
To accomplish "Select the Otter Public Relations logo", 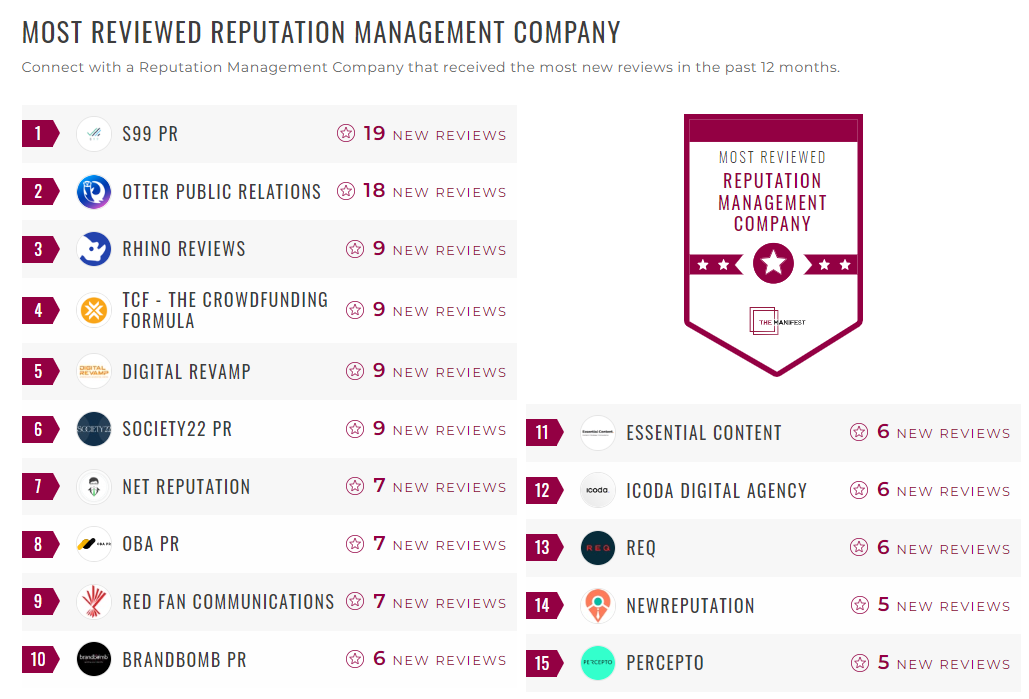I will pyautogui.click(x=94, y=191).
